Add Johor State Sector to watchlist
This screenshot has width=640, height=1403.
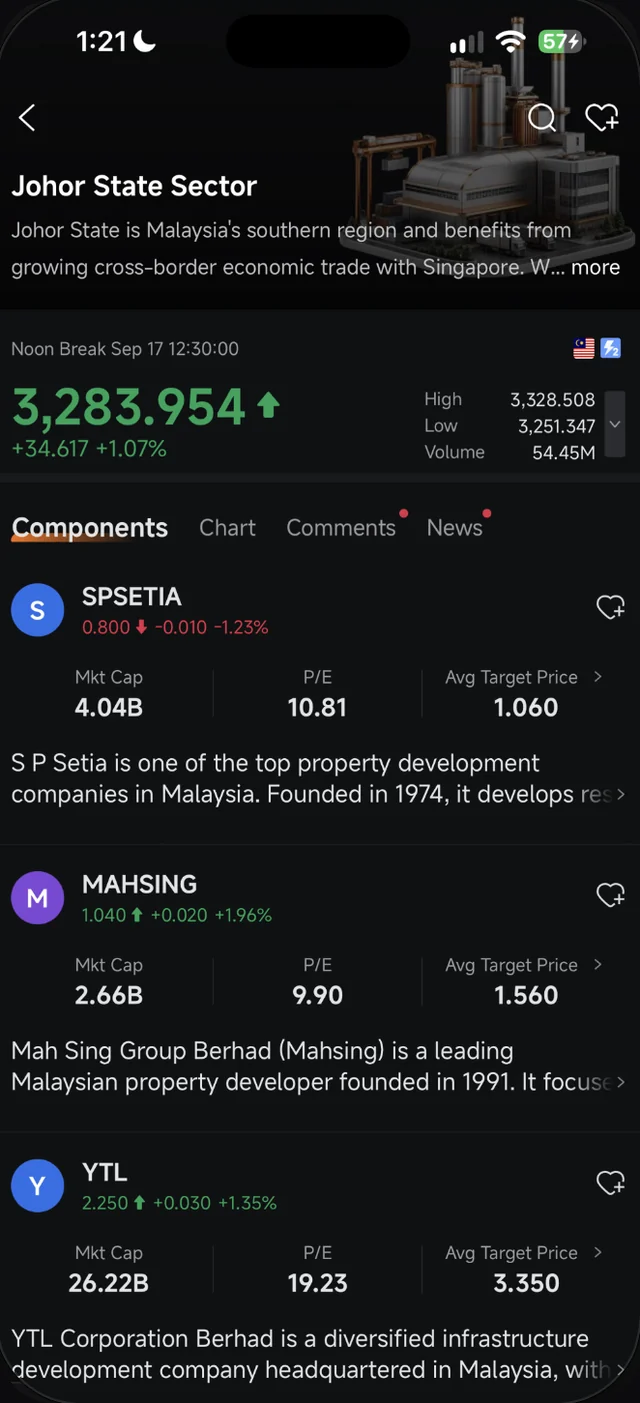pos(602,118)
